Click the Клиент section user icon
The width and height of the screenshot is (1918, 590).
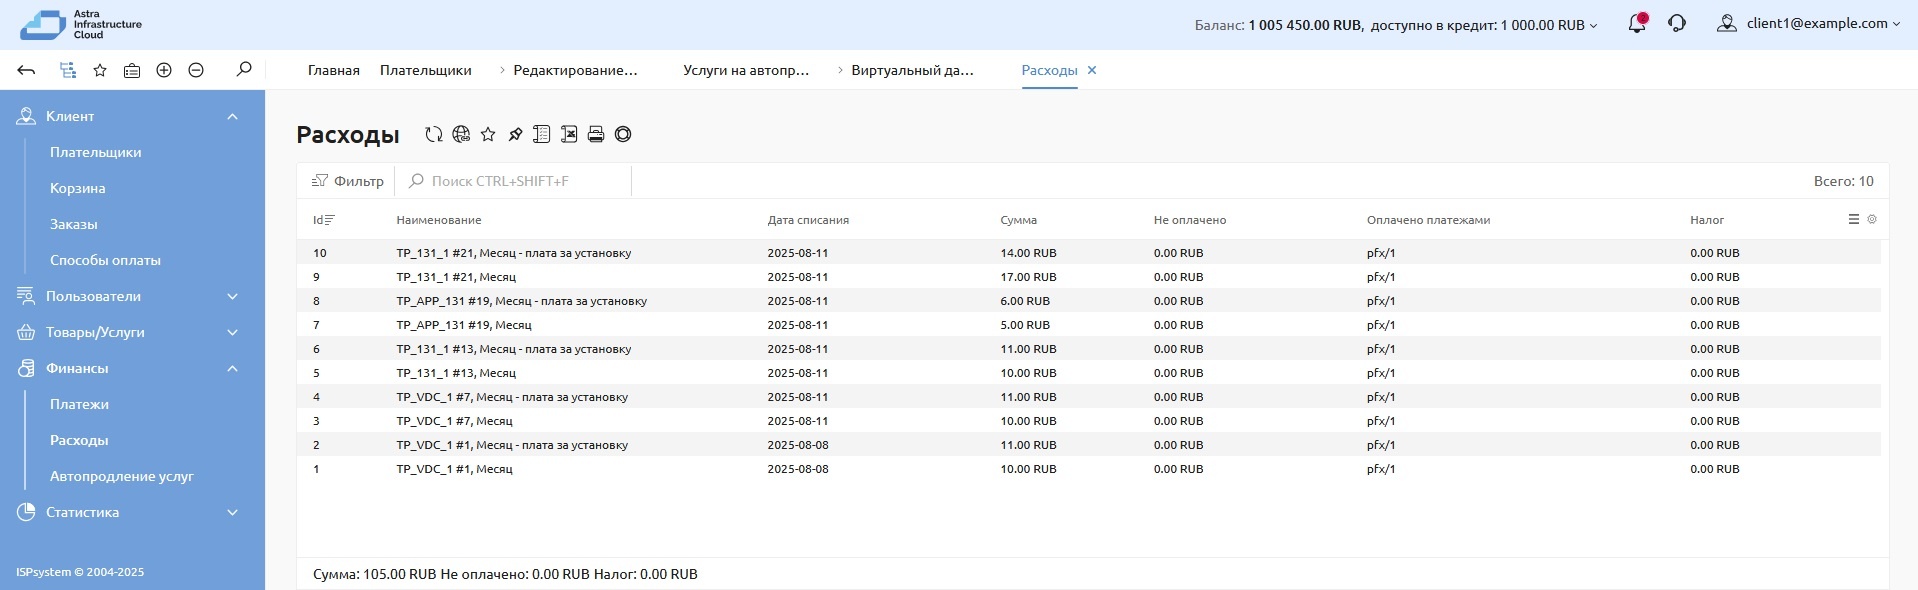tap(26, 116)
